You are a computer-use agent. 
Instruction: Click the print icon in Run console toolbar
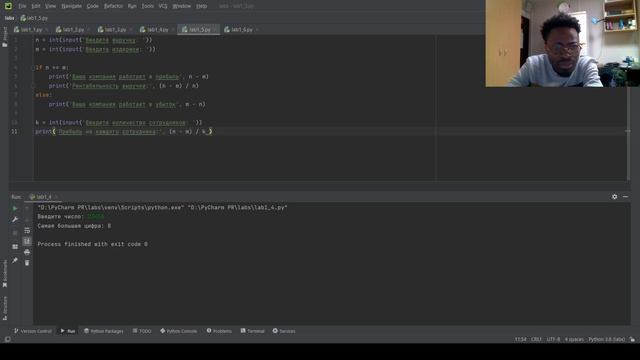[x=27, y=252]
